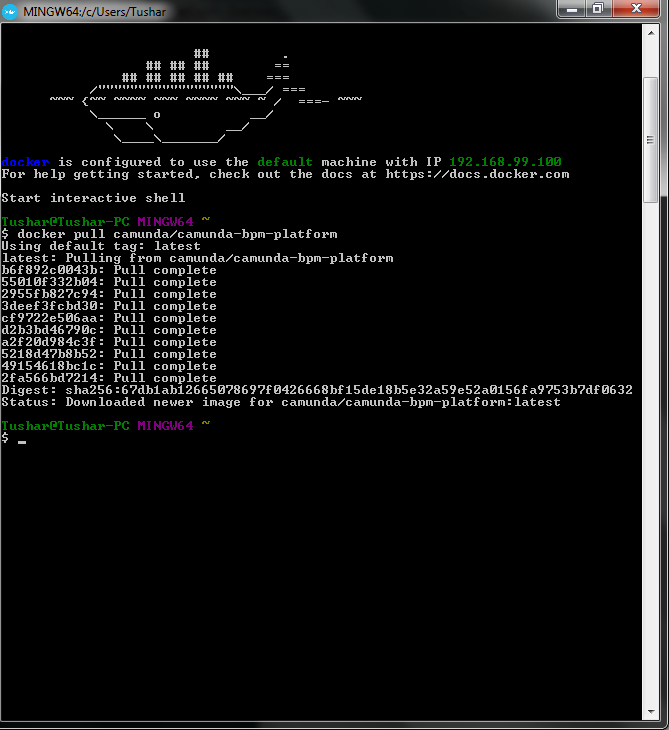Click the Using default tag: latest line
669x730 pixels.
[x=101, y=246]
